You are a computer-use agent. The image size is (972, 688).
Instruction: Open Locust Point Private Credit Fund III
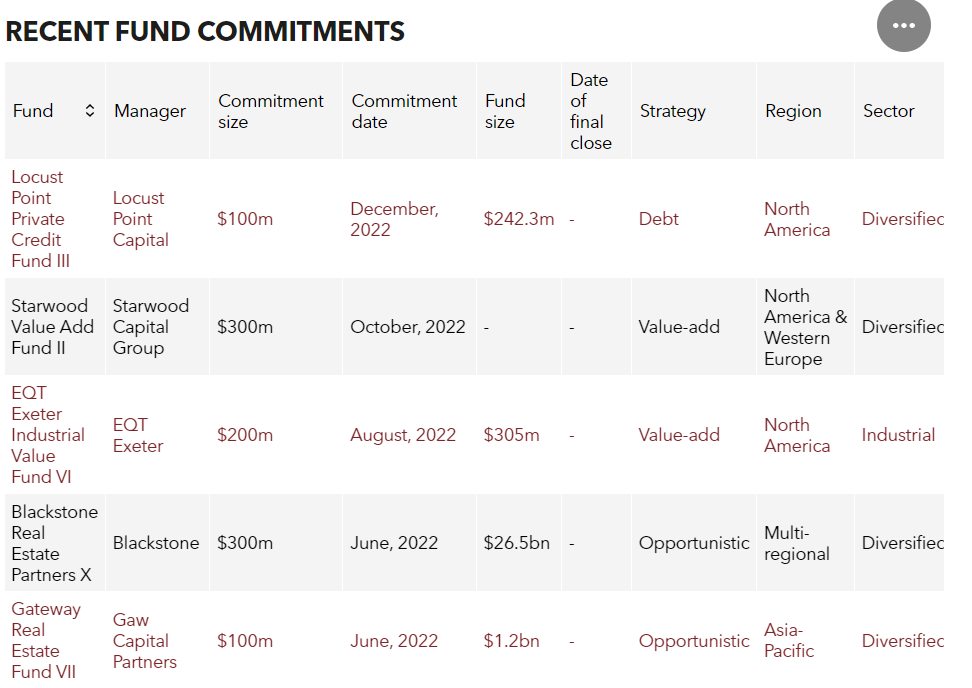tap(39, 219)
